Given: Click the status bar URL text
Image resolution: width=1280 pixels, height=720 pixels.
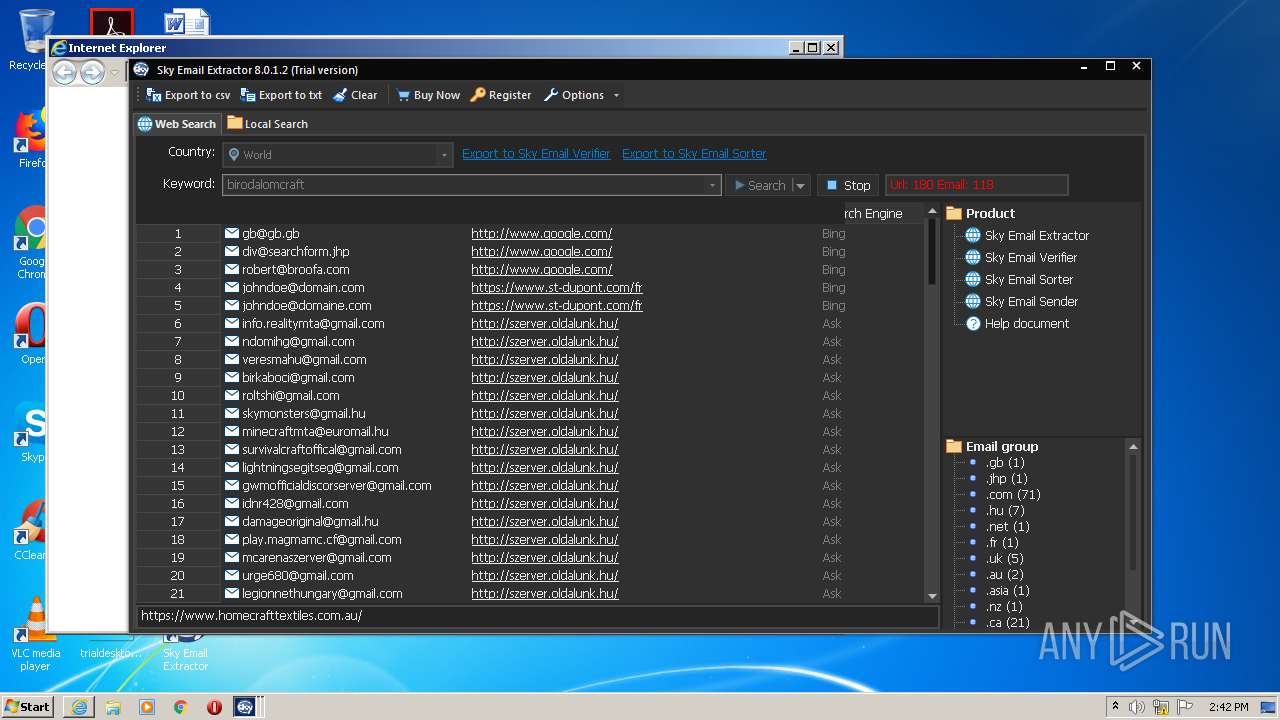Looking at the screenshot, I should [x=252, y=616].
